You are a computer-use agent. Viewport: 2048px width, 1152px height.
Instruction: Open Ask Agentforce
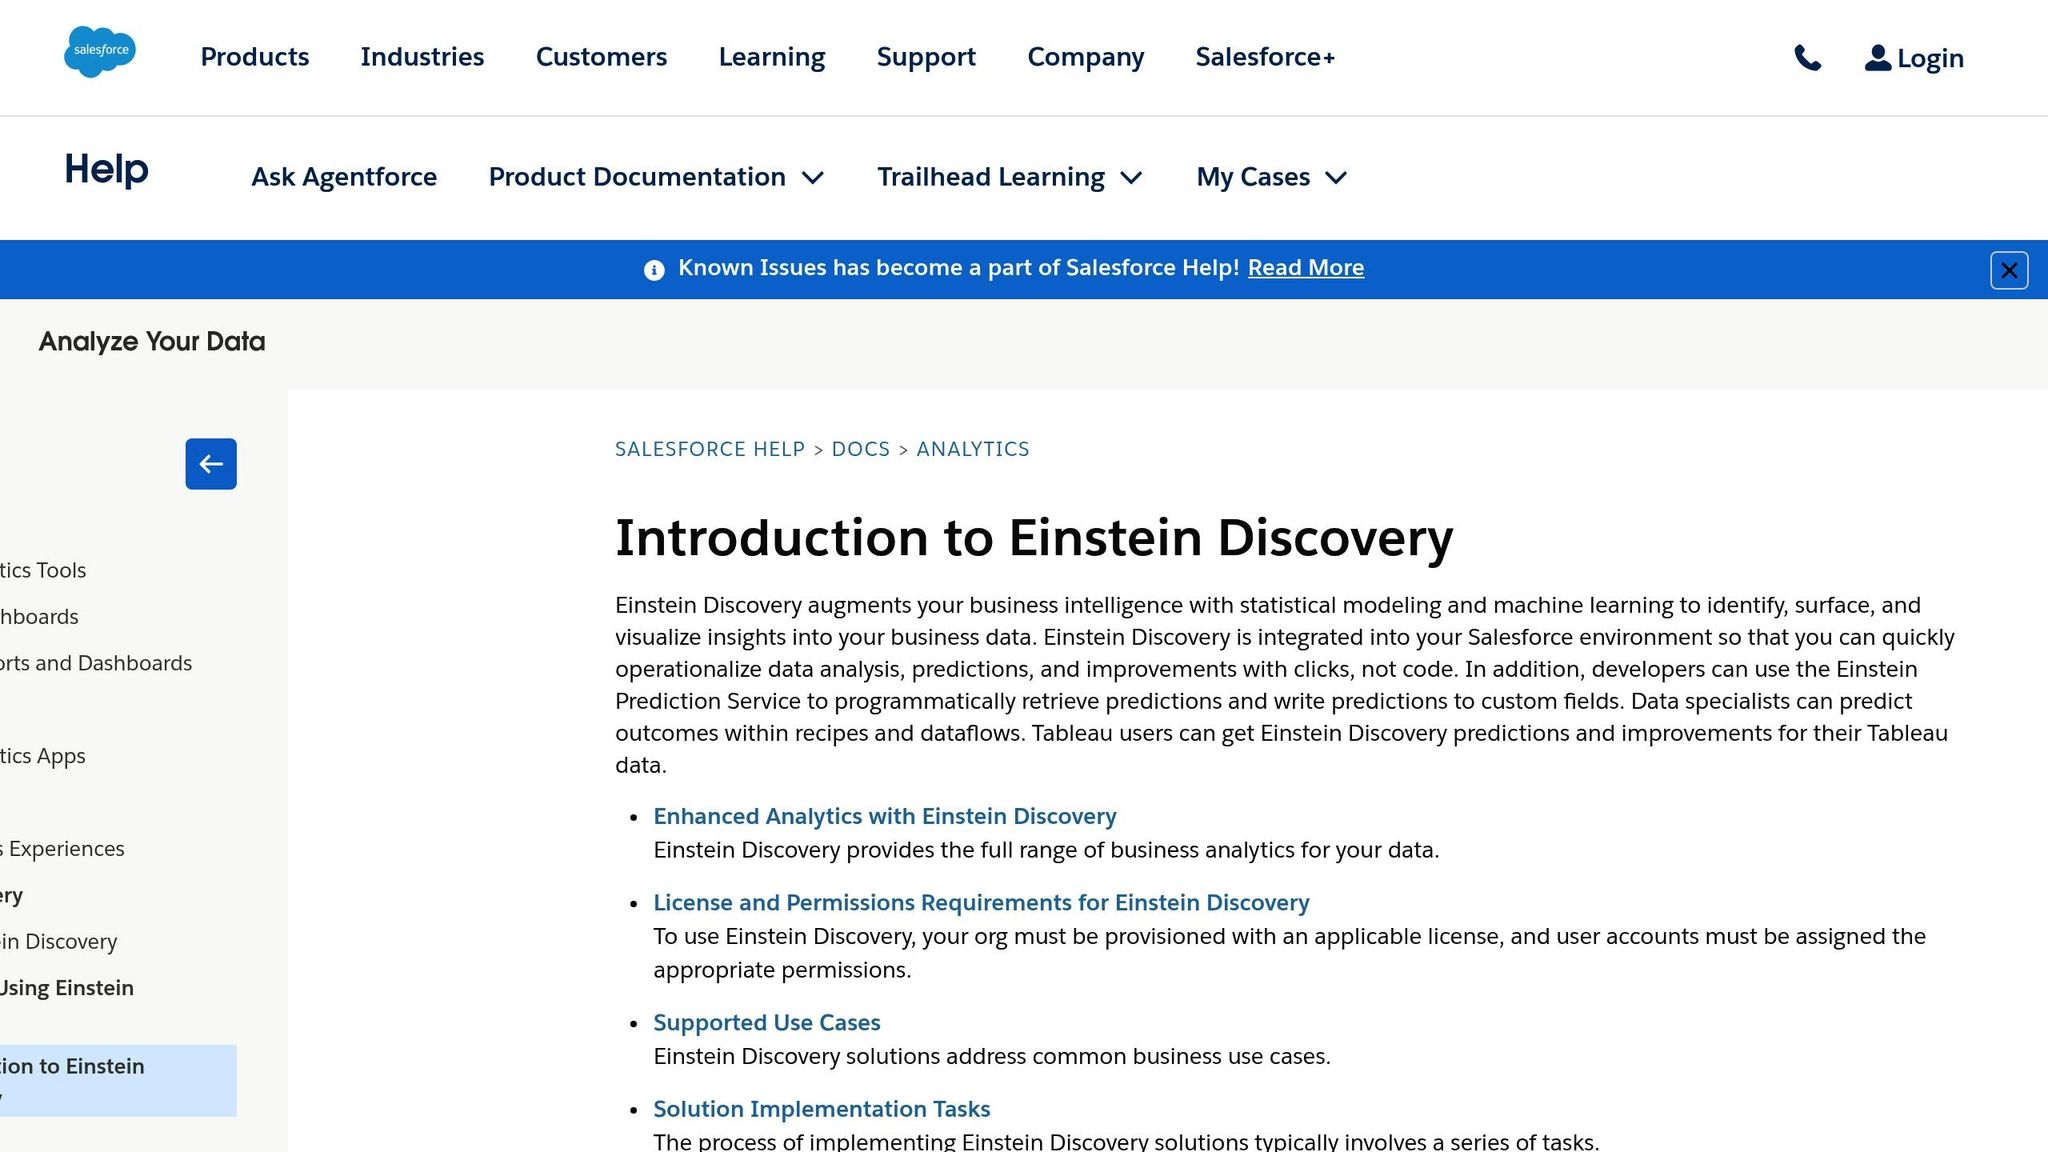click(x=344, y=177)
